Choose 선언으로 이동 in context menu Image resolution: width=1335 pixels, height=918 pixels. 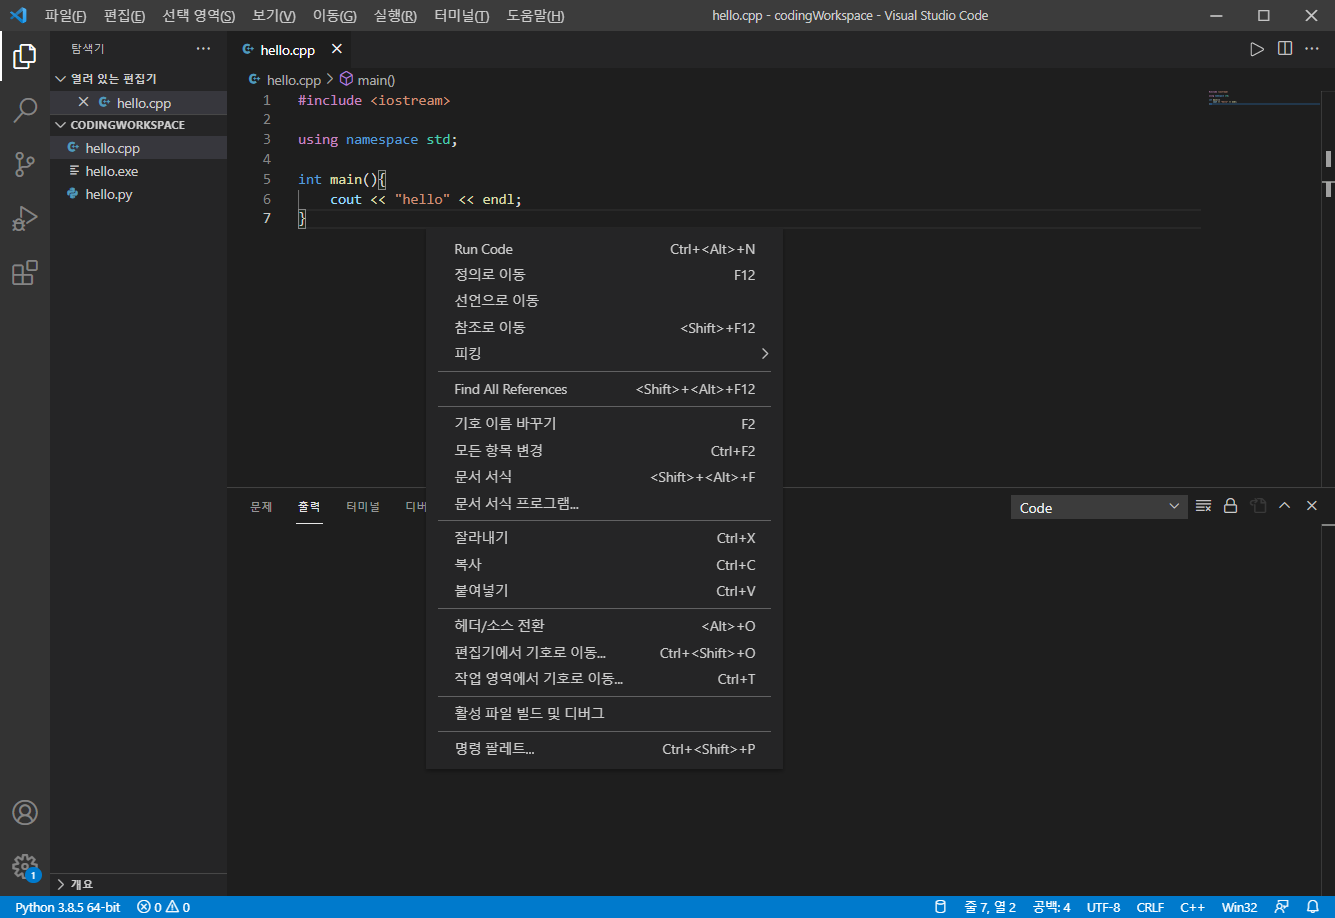tap(604, 301)
